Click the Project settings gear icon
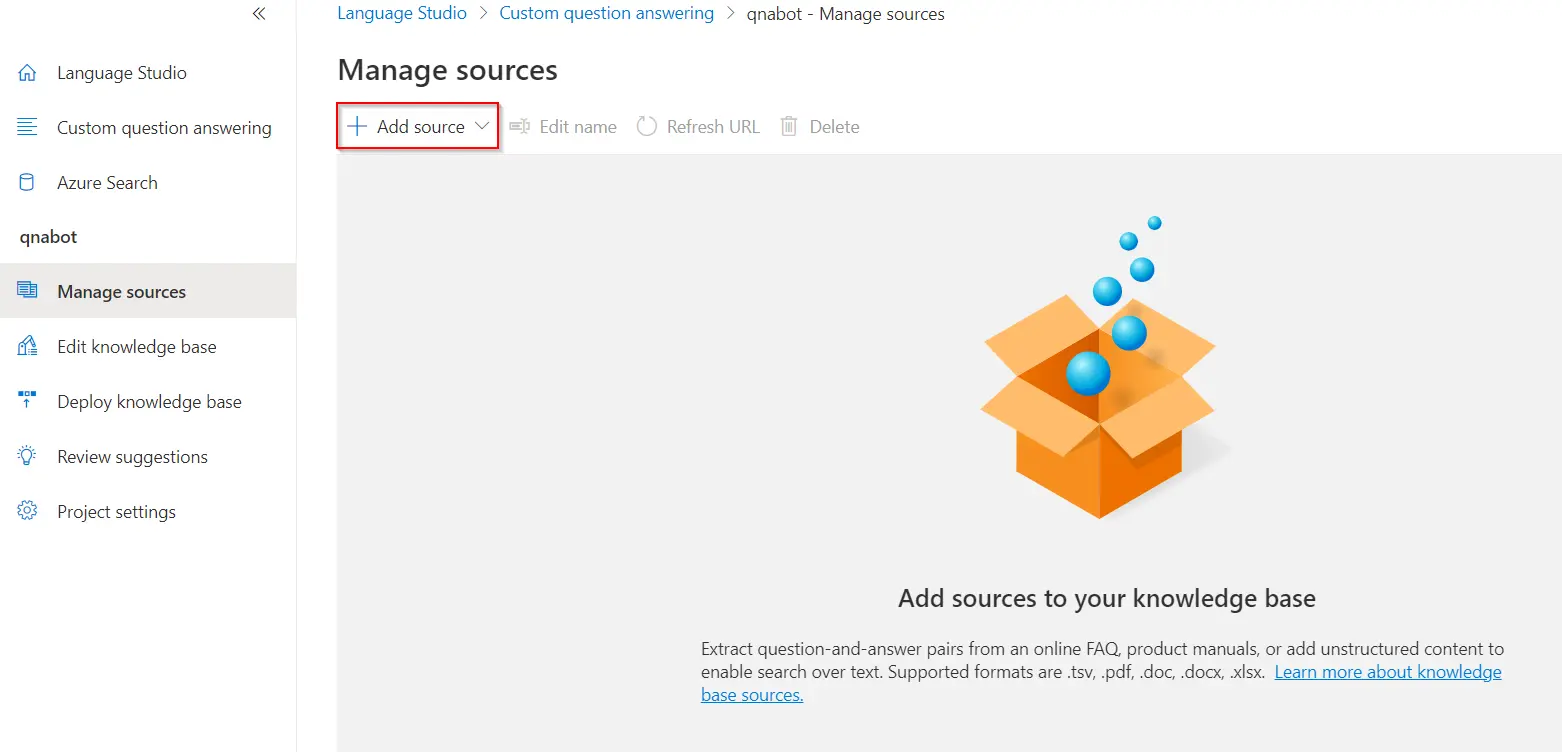Image resolution: width=1562 pixels, height=752 pixels. tap(28, 512)
